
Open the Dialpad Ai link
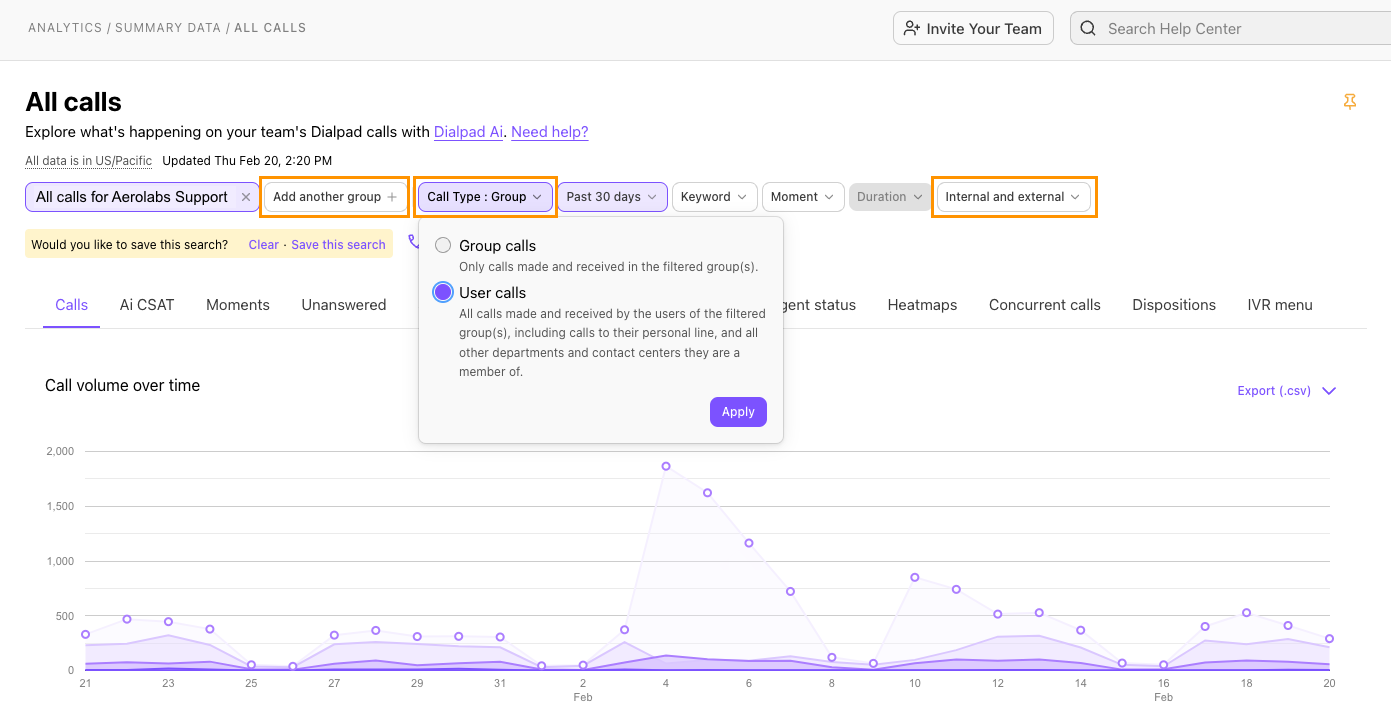click(468, 132)
